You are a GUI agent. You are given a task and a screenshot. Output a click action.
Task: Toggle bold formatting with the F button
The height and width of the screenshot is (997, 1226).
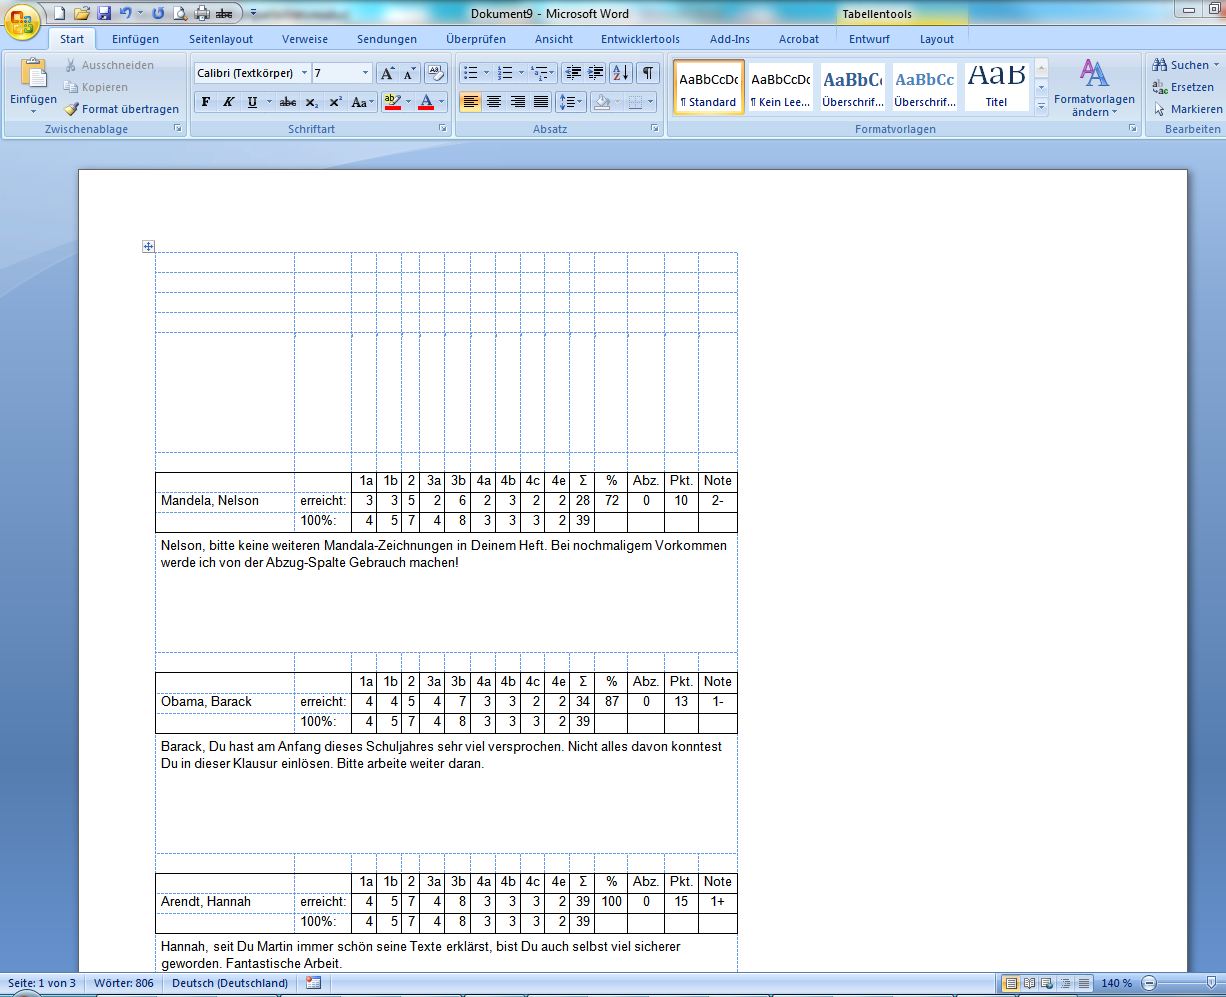coord(205,102)
